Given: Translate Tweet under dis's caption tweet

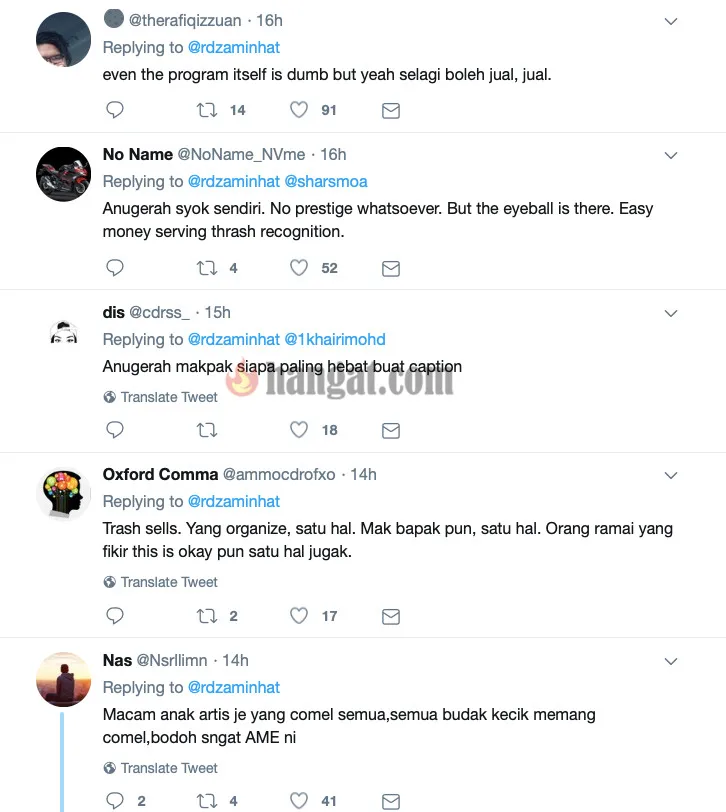Looking at the screenshot, I should (161, 397).
